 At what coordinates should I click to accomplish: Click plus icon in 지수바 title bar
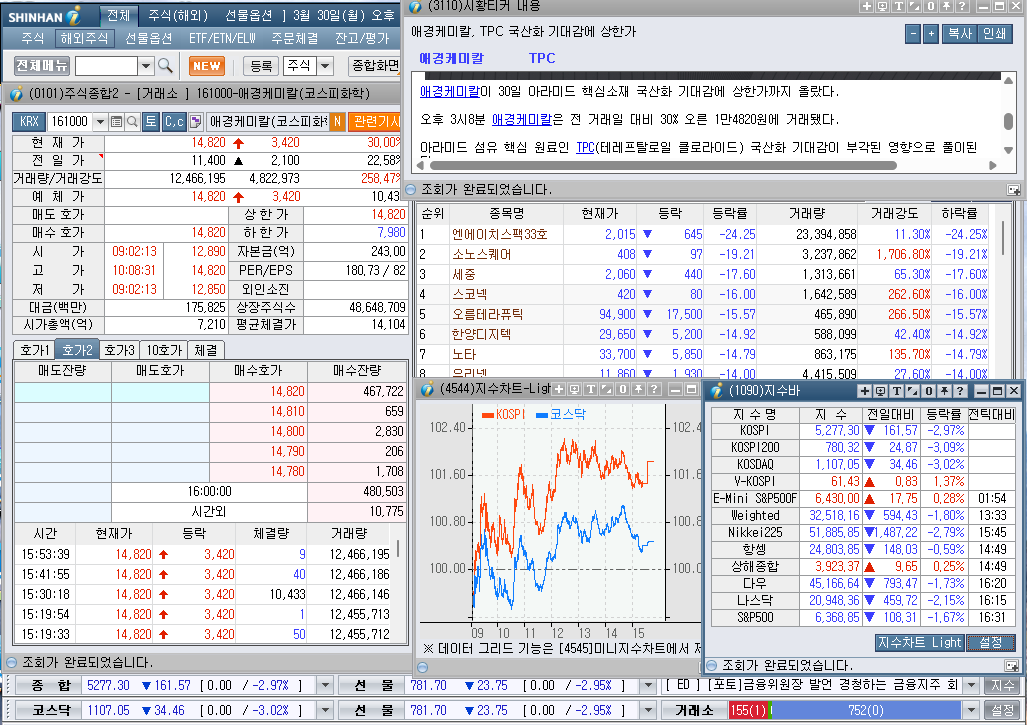[865, 391]
